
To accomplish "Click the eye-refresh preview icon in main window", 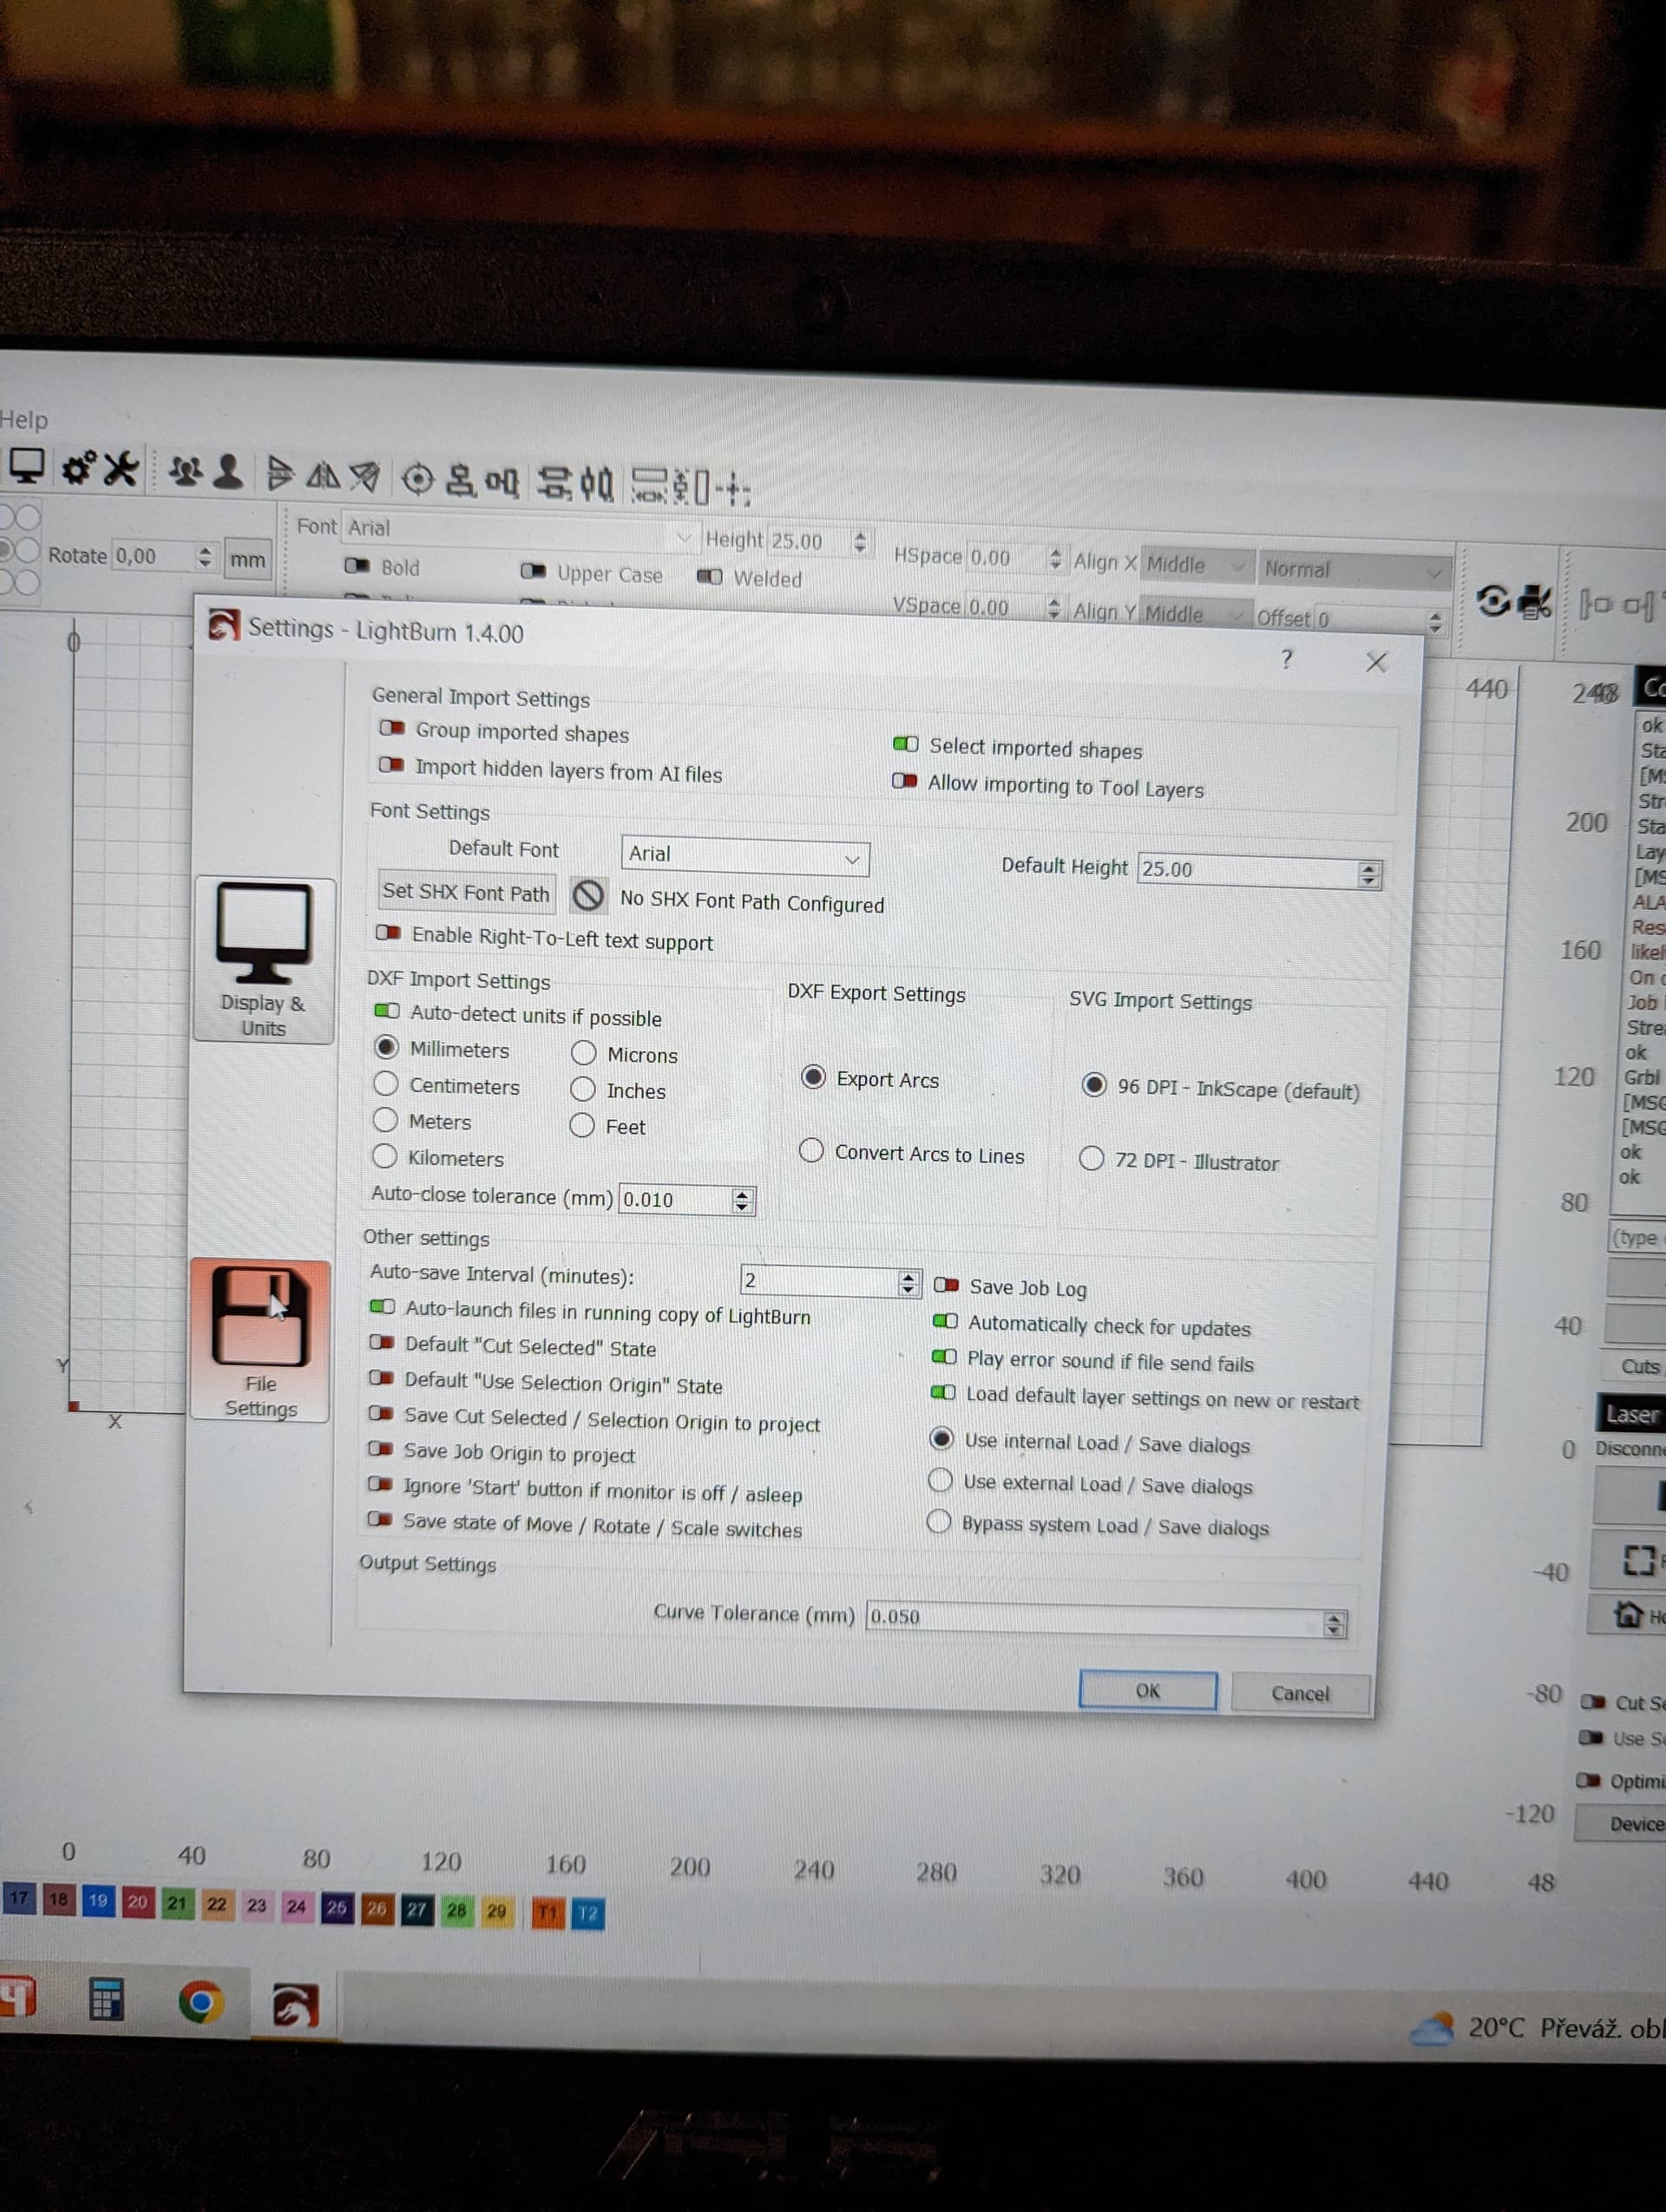I will coord(1493,601).
